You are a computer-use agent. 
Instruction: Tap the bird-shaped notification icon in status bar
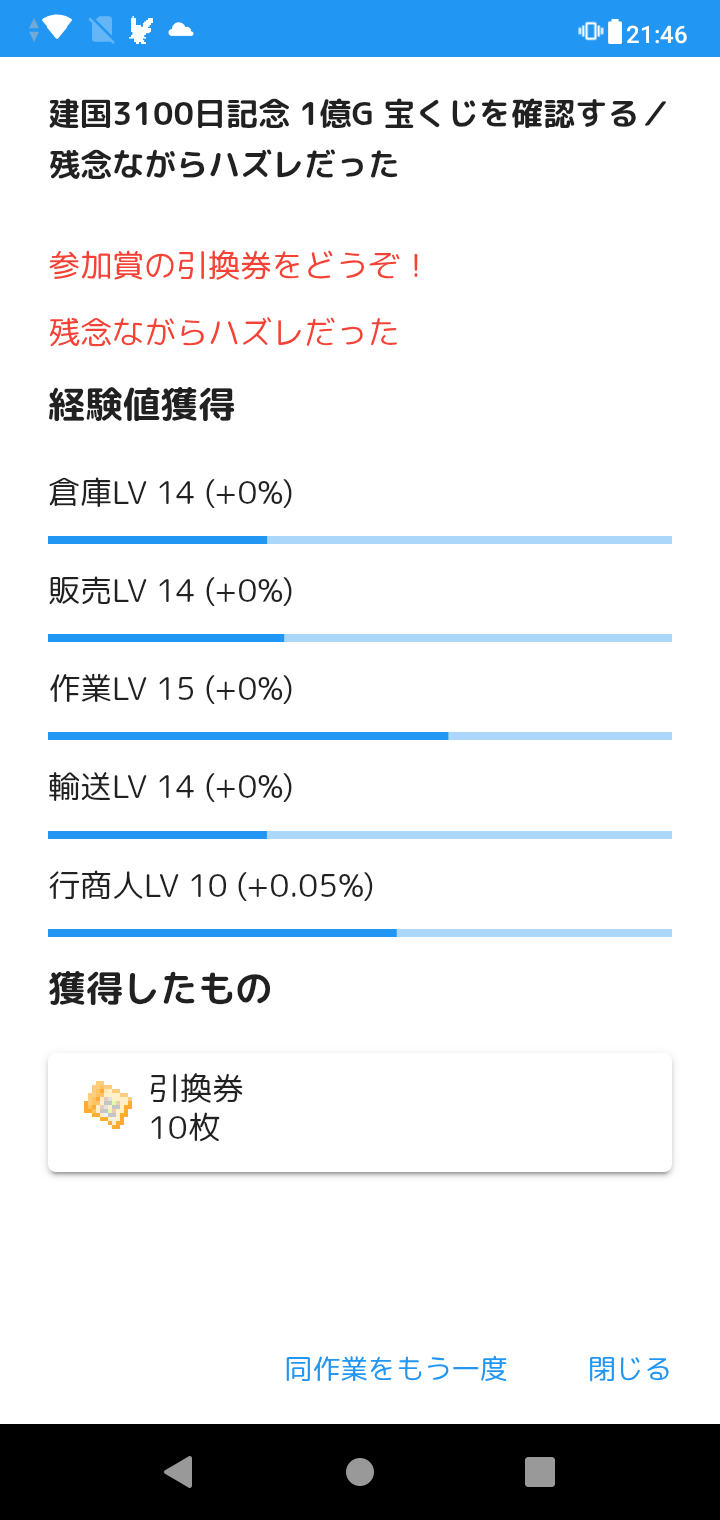click(x=141, y=30)
